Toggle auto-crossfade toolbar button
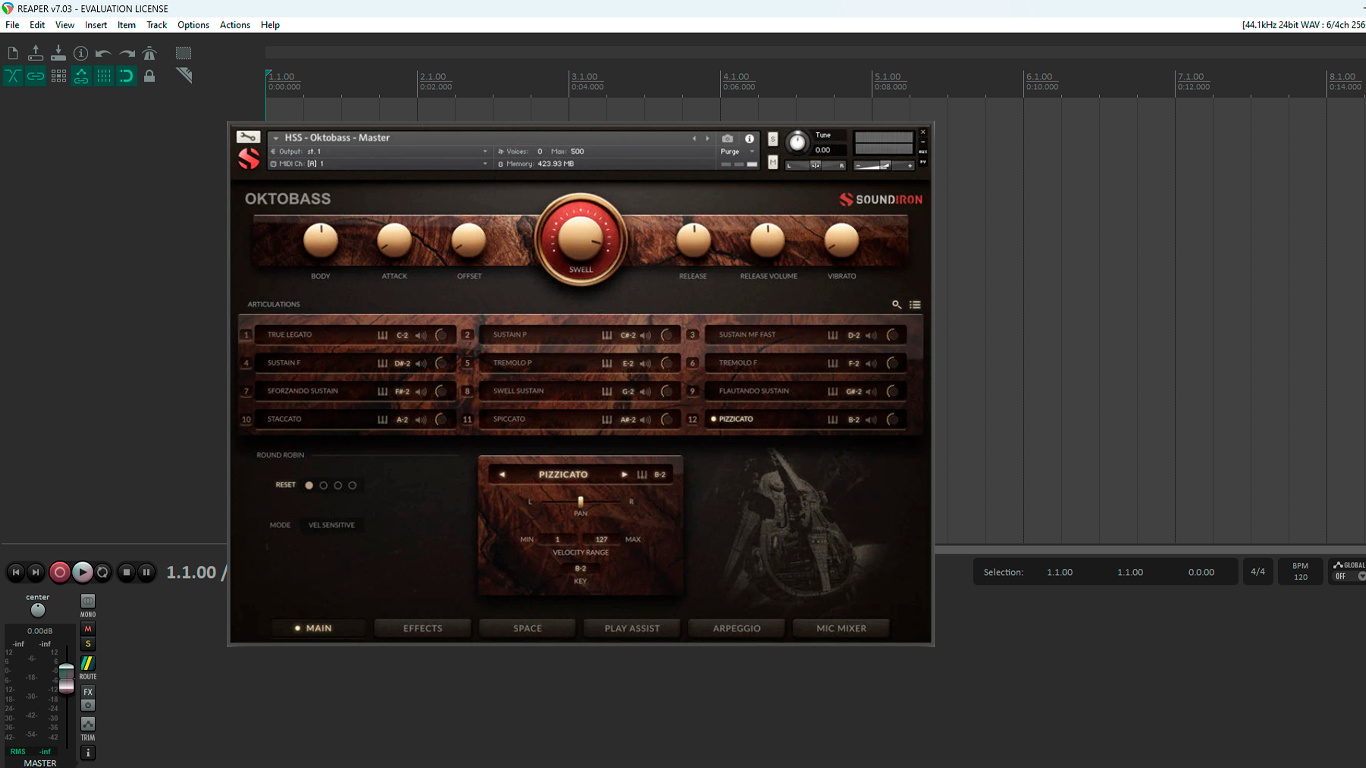 [13, 76]
